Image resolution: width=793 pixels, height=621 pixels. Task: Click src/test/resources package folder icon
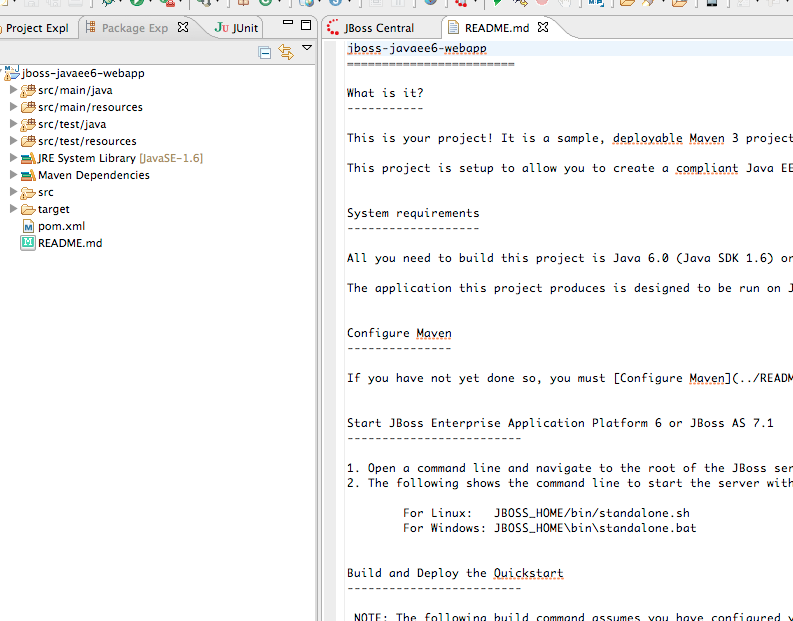click(28, 141)
